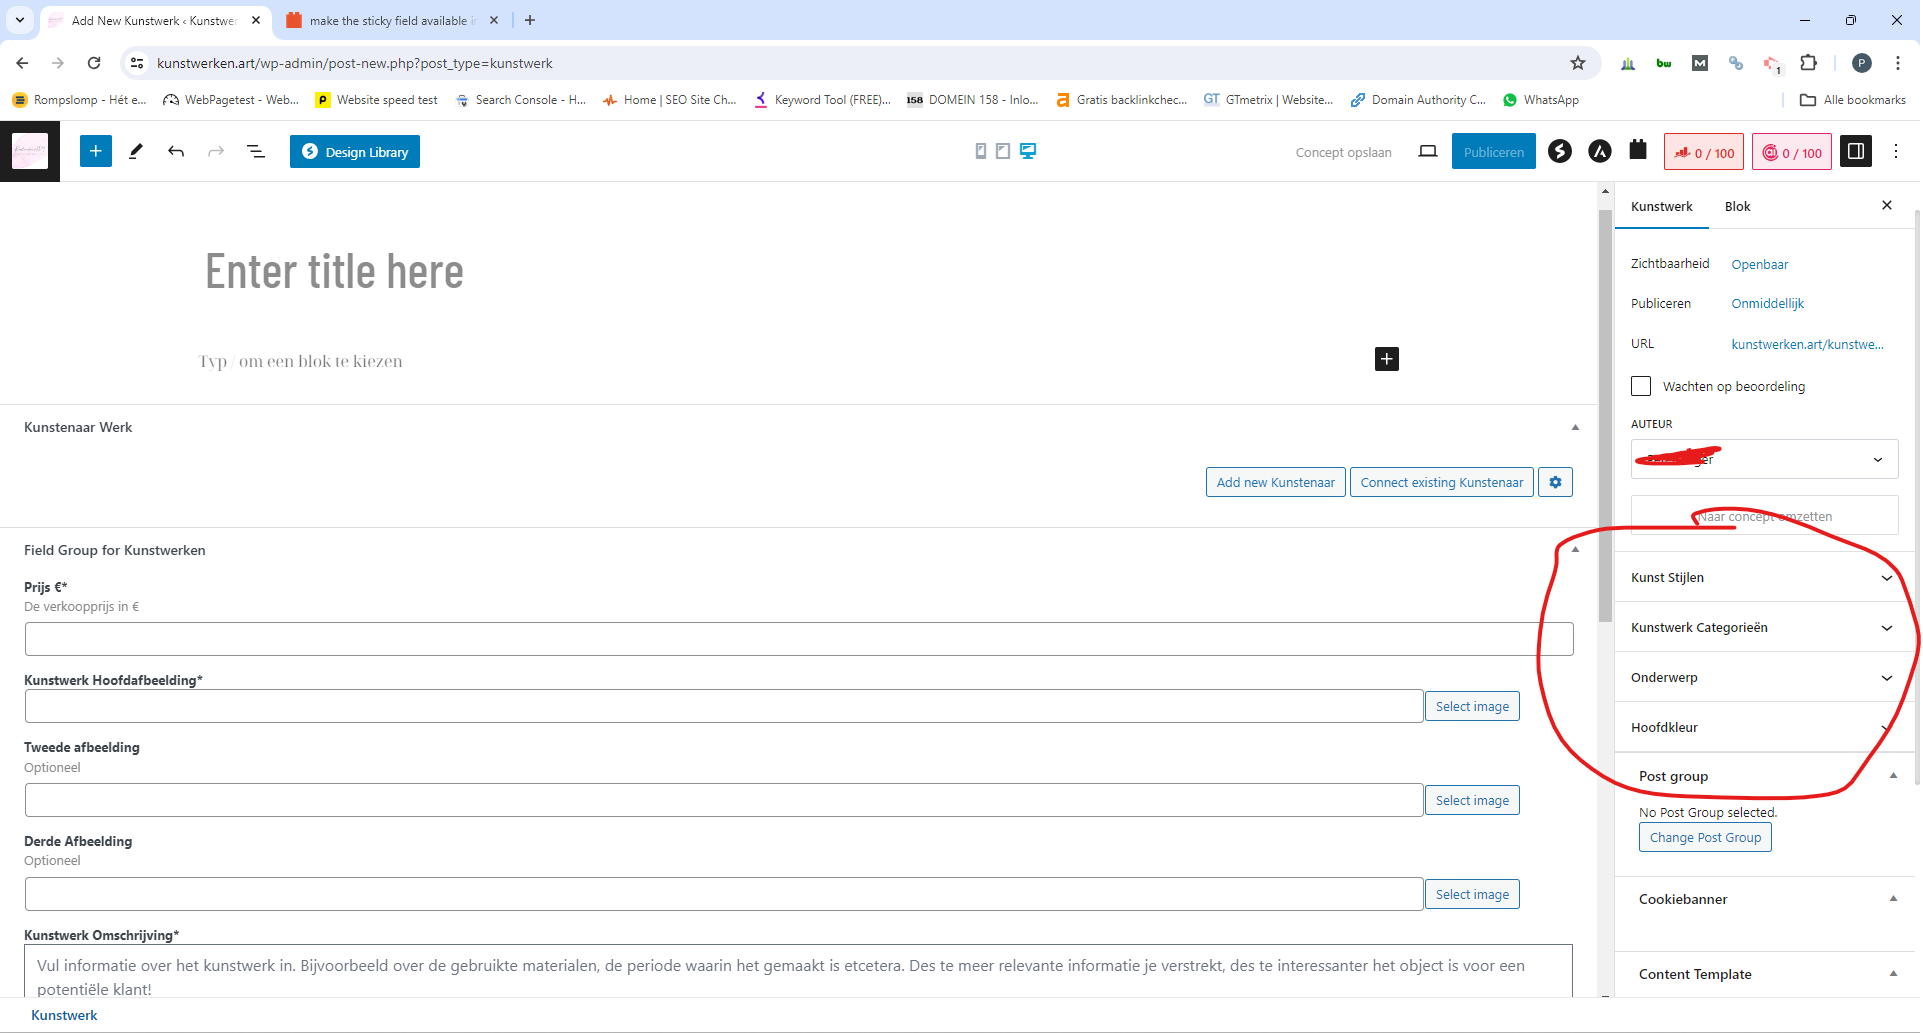Close the settings sidebar with X

(x=1887, y=205)
